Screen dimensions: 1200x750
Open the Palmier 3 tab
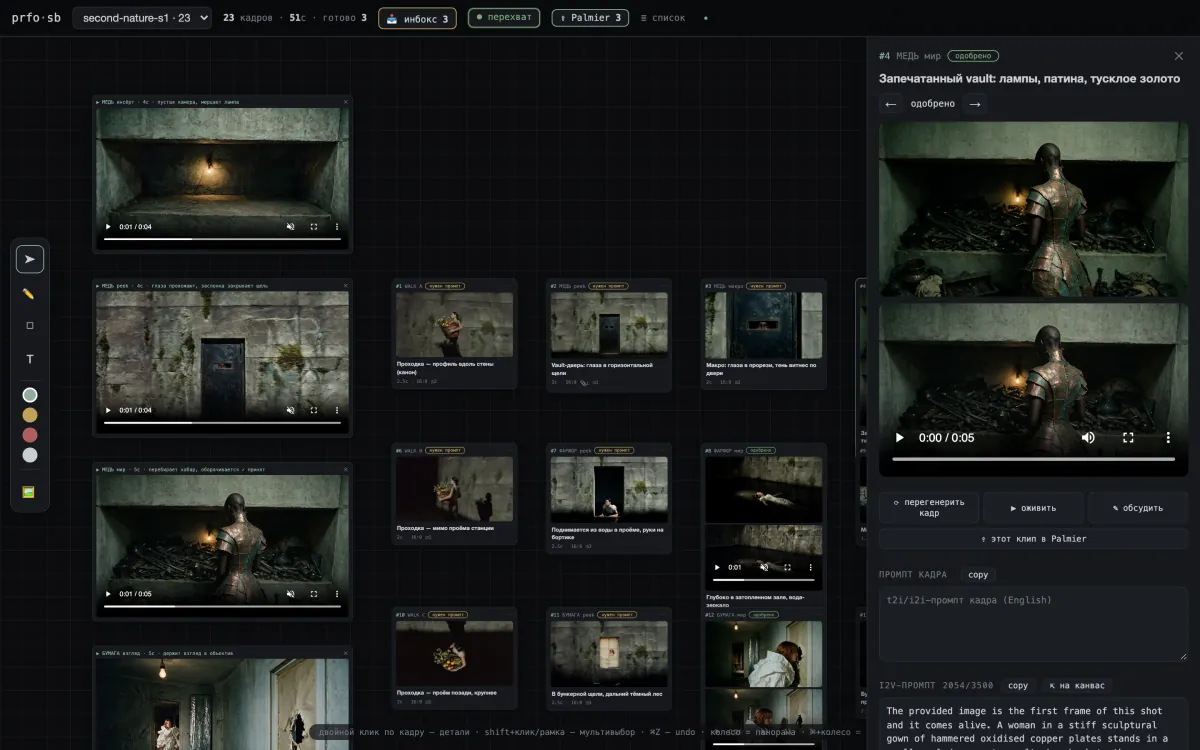[590, 18]
